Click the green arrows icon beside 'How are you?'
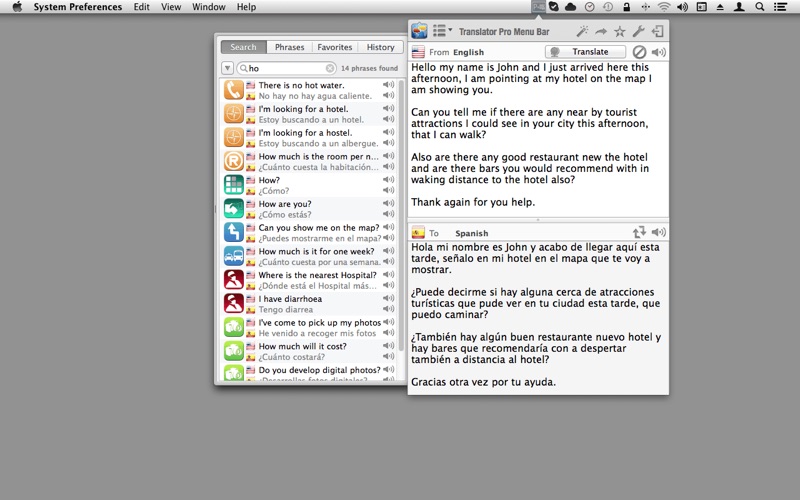800x500 pixels. tap(234, 209)
